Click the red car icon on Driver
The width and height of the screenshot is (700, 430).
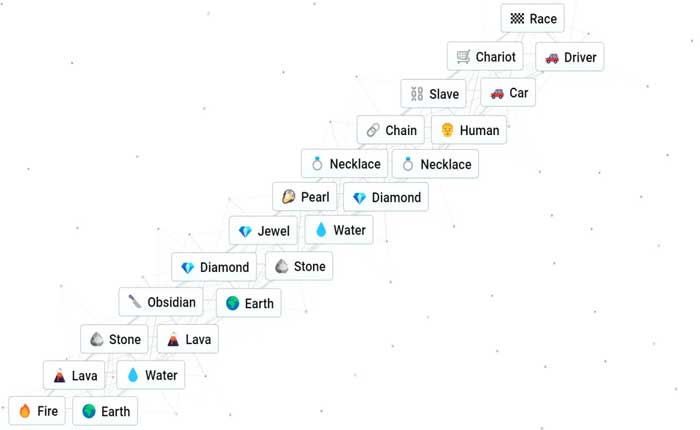point(552,58)
